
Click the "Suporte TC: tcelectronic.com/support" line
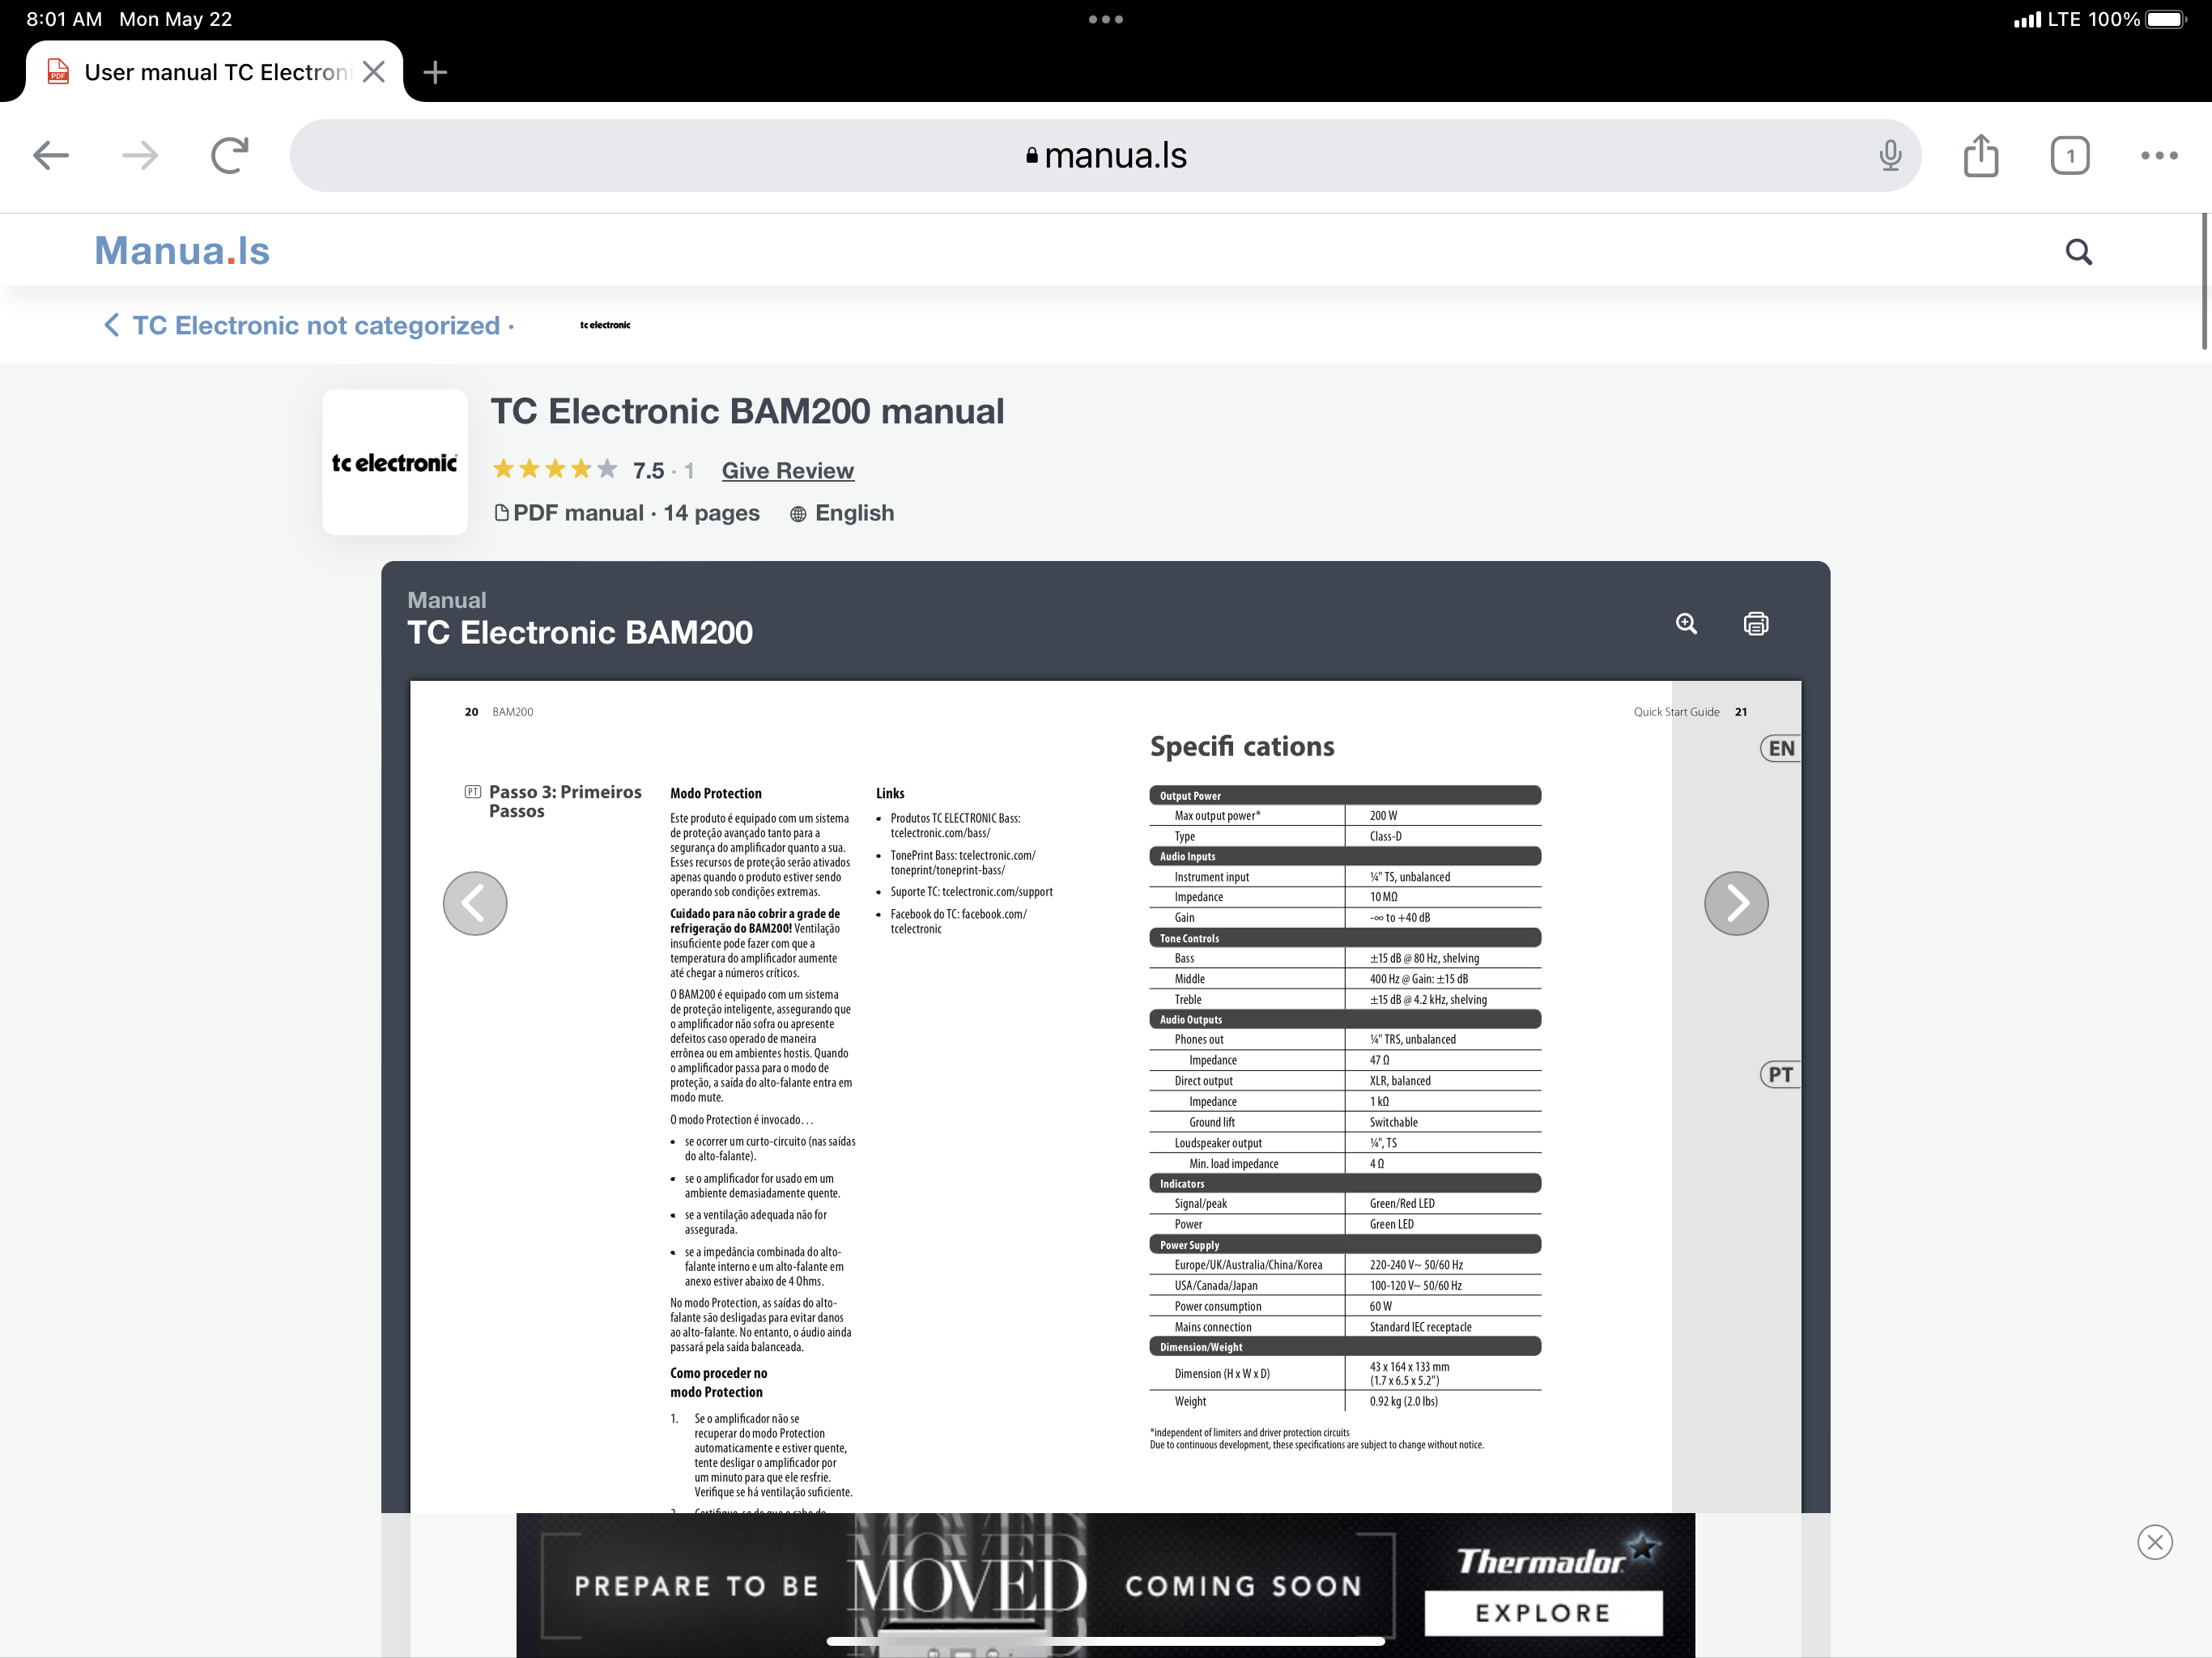[x=971, y=892]
